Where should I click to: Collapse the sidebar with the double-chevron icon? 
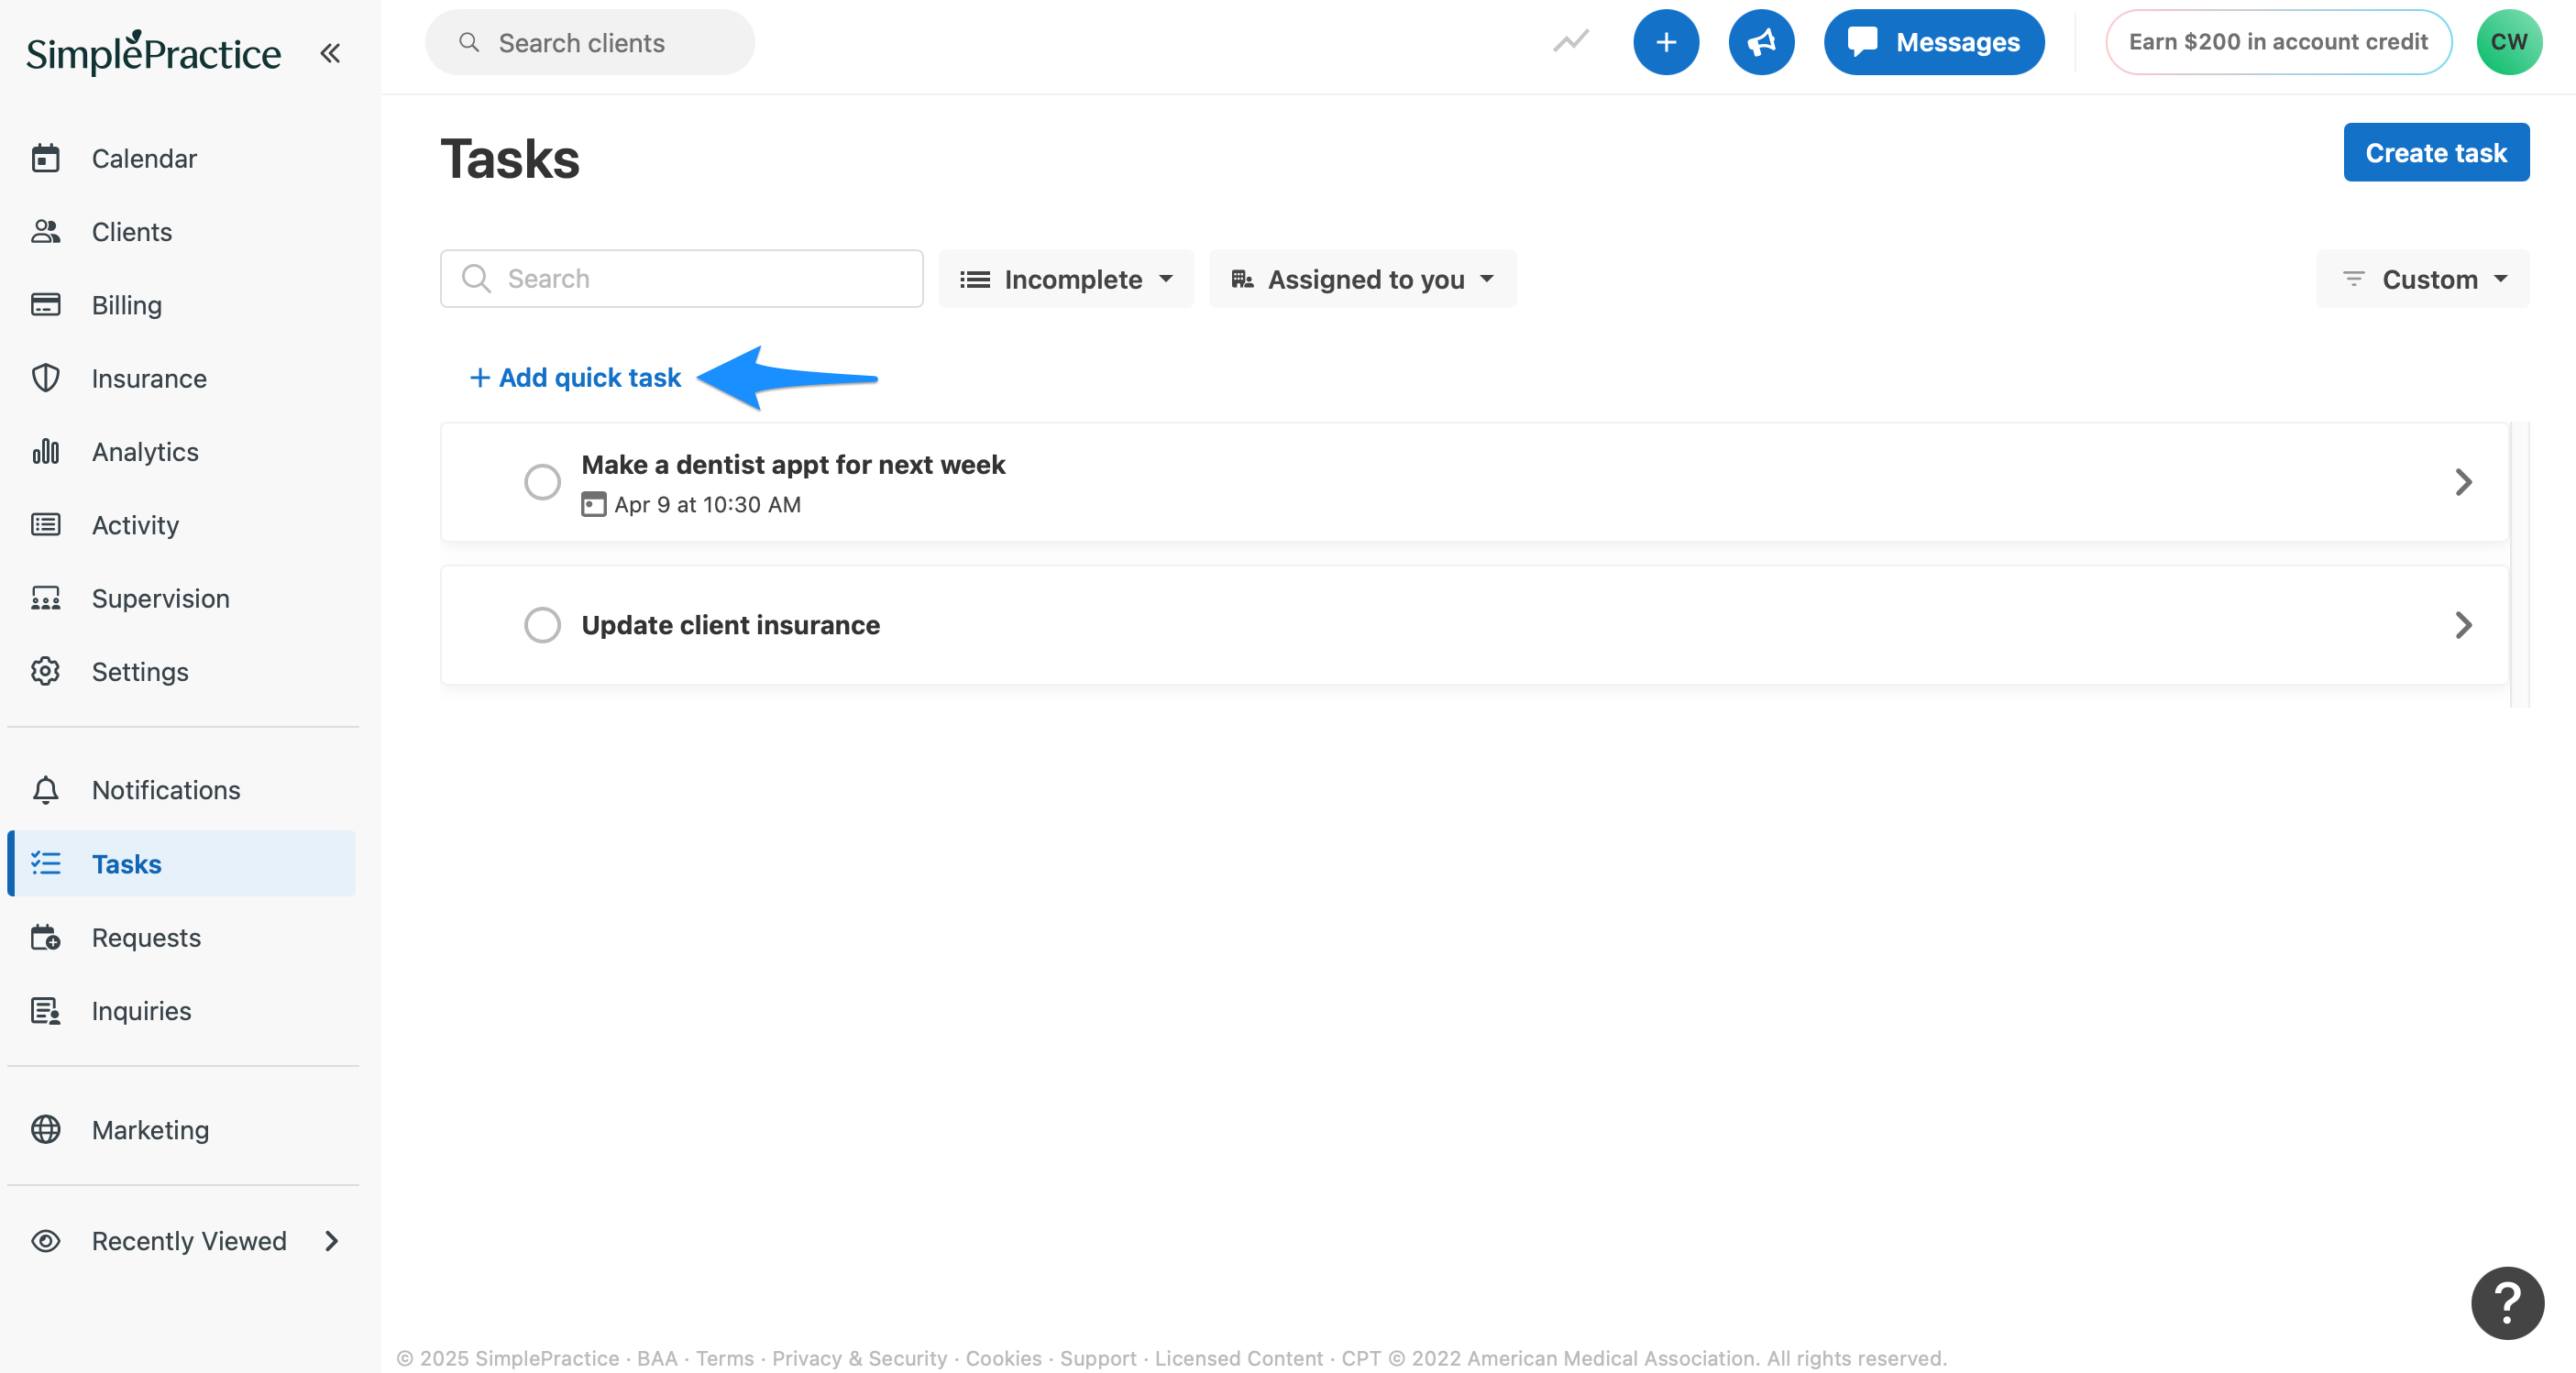pos(330,53)
